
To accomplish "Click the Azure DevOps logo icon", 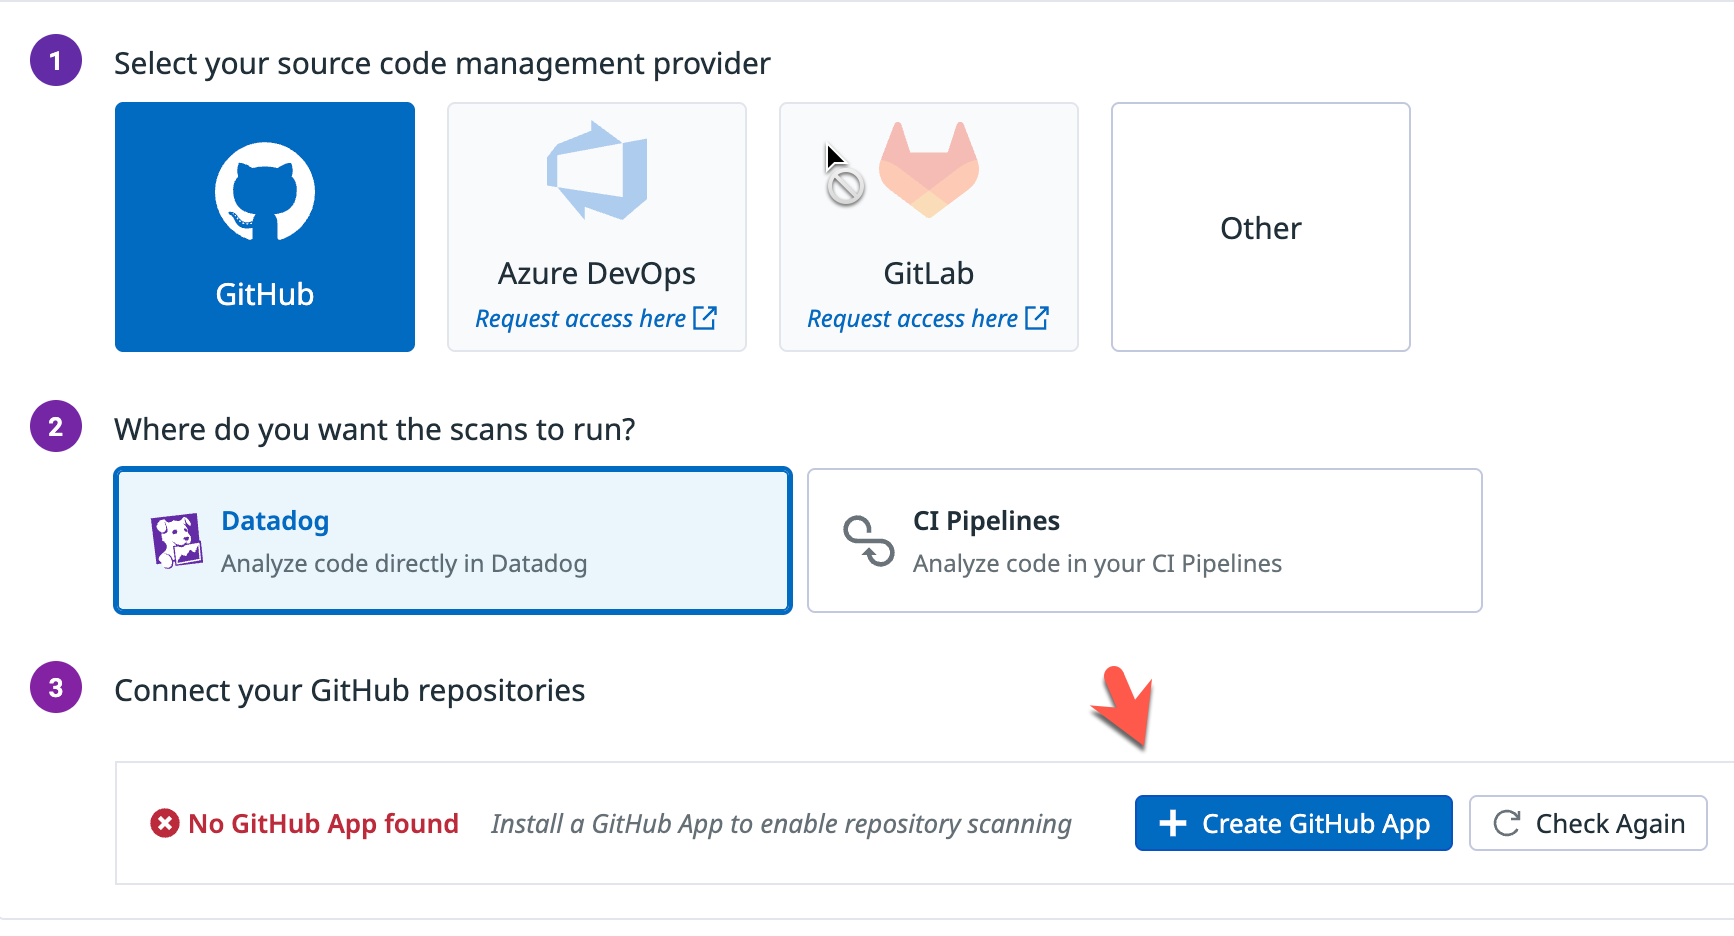I will click(x=597, y=171).
